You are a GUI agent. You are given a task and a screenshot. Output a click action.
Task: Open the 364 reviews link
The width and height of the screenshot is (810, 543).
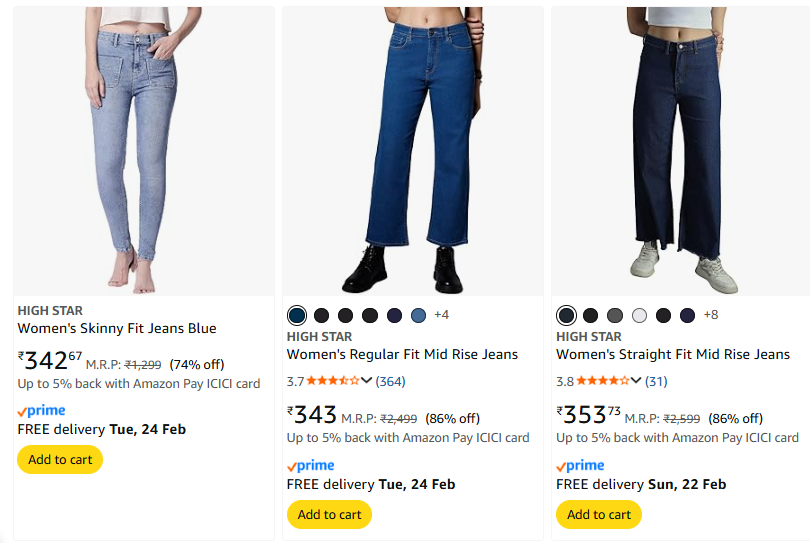tap(390, 381)
